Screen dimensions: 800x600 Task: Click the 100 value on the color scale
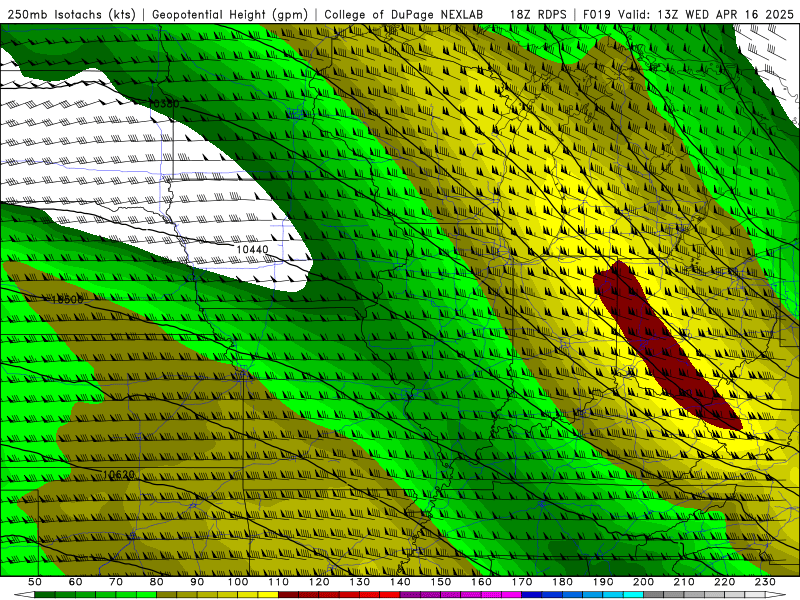coord(238,582)
